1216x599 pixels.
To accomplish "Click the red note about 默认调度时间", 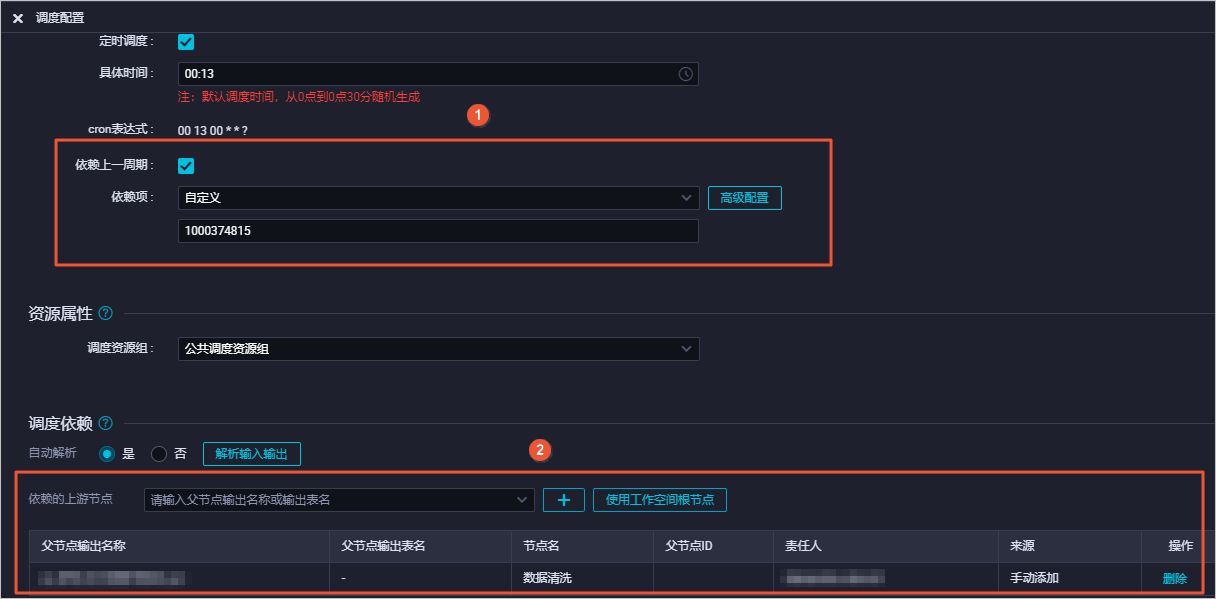I will pyautogui.click(x=299, y=97).
